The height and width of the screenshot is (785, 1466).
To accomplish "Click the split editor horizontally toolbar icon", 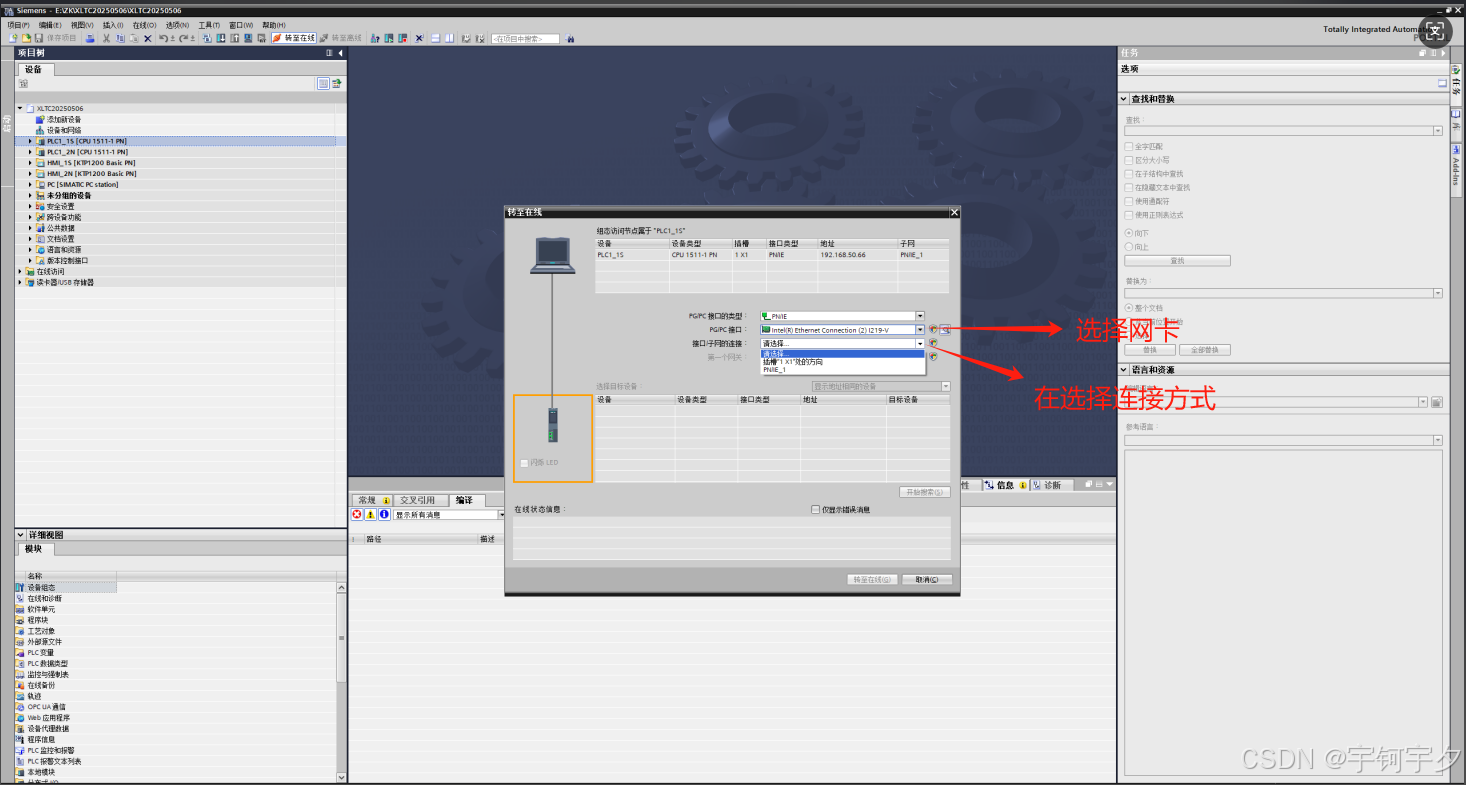I will pos(436,38).
